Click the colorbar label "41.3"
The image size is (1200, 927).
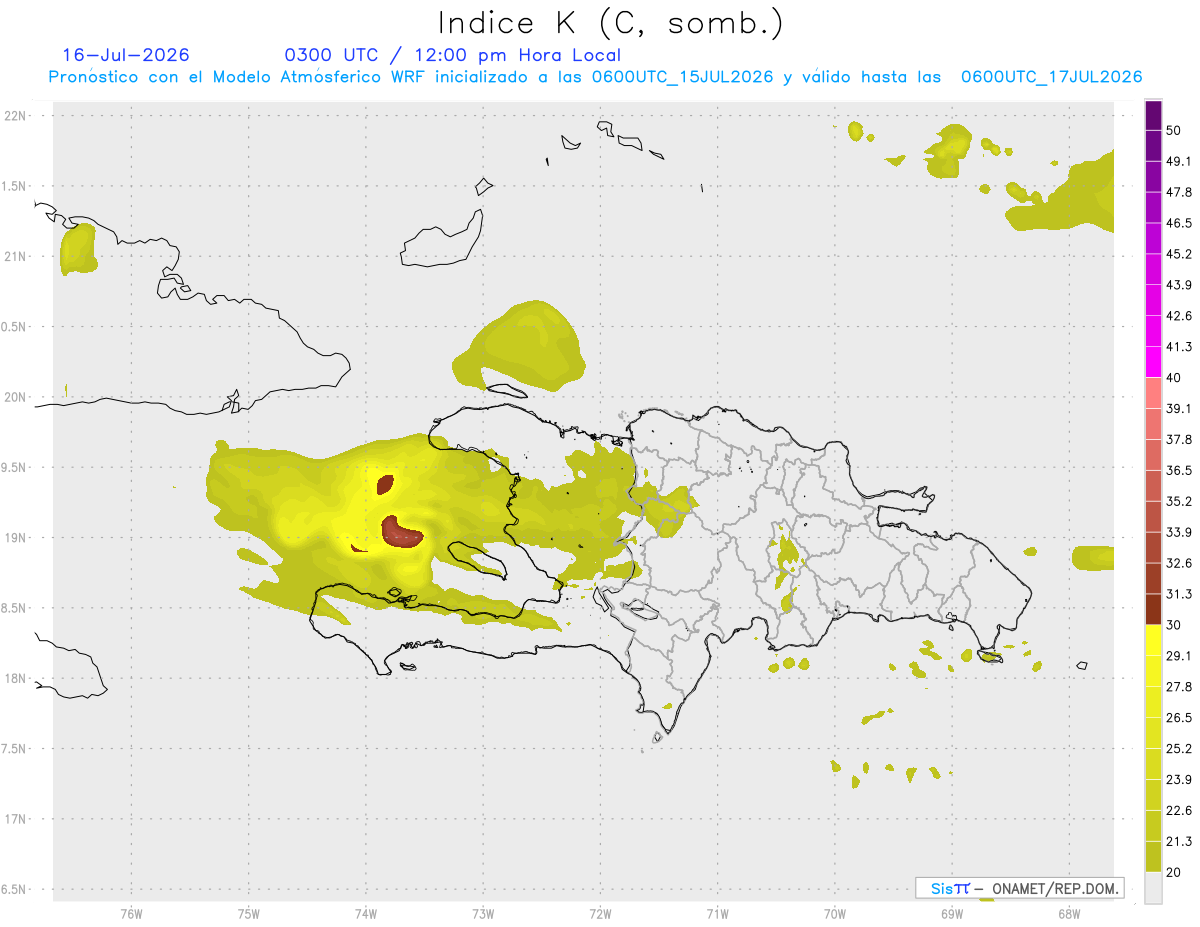click(x=1179, y=347)
